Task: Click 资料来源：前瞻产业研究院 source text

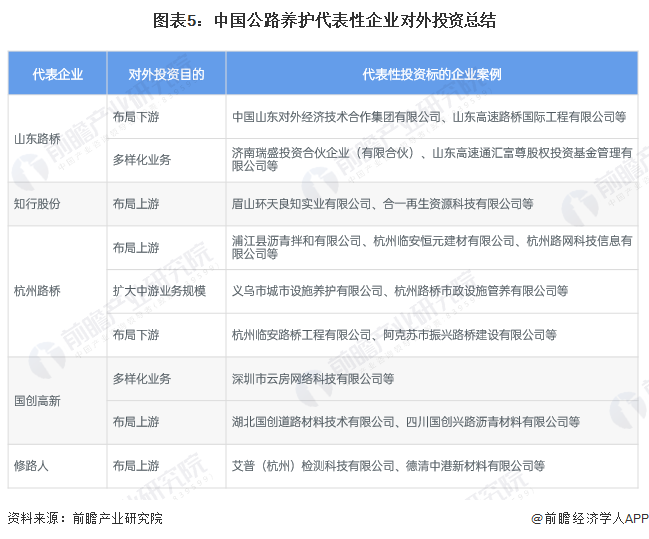Action: tap(85, 519)
